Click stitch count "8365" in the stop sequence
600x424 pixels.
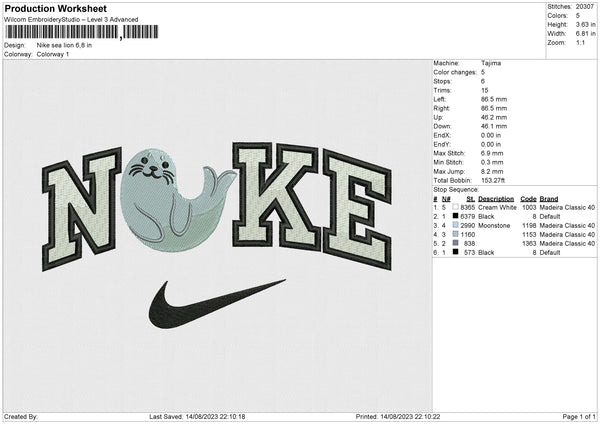click(x=468, y=207)
